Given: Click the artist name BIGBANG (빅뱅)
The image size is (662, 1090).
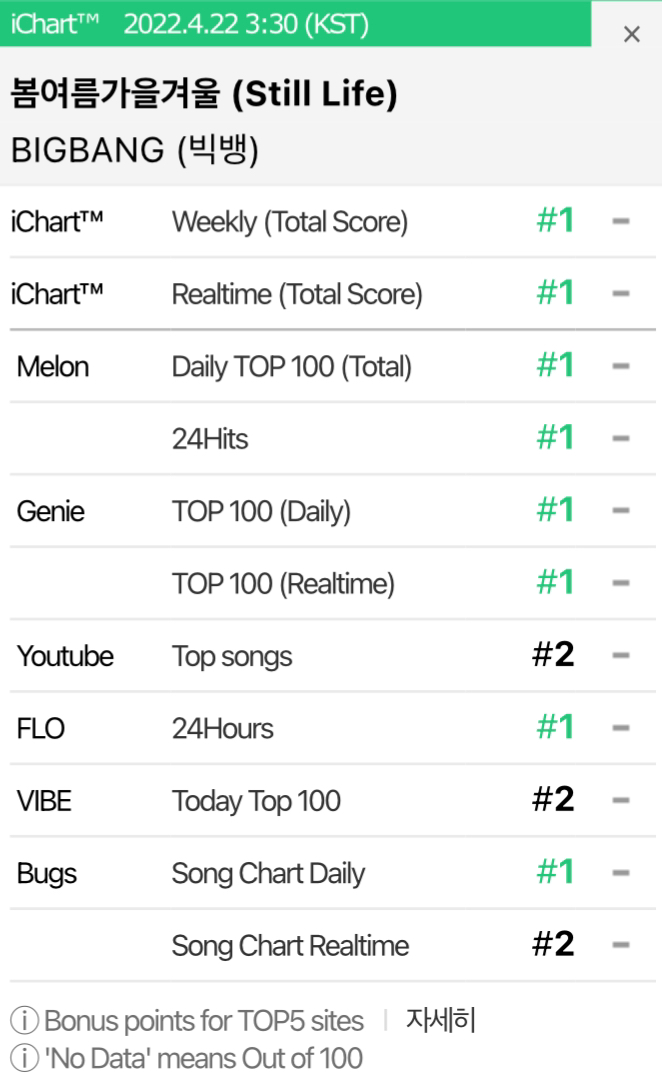Looking at the screenshot, I should point(135,150).
